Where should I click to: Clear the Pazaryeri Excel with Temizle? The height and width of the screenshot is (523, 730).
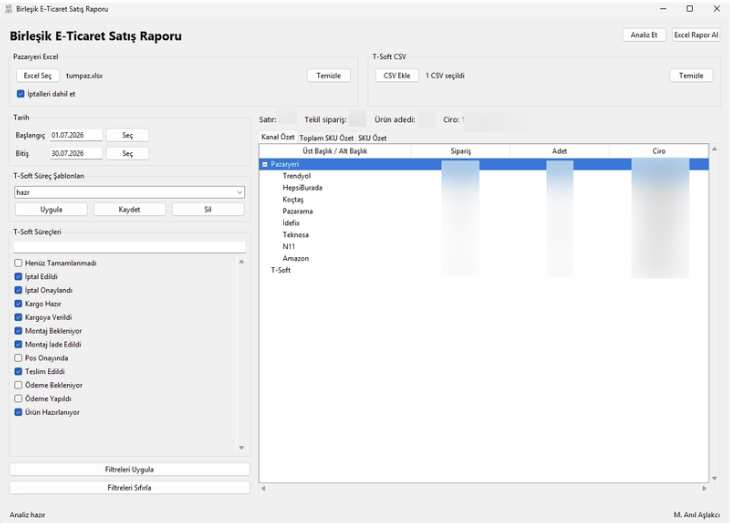coord(329,75)
